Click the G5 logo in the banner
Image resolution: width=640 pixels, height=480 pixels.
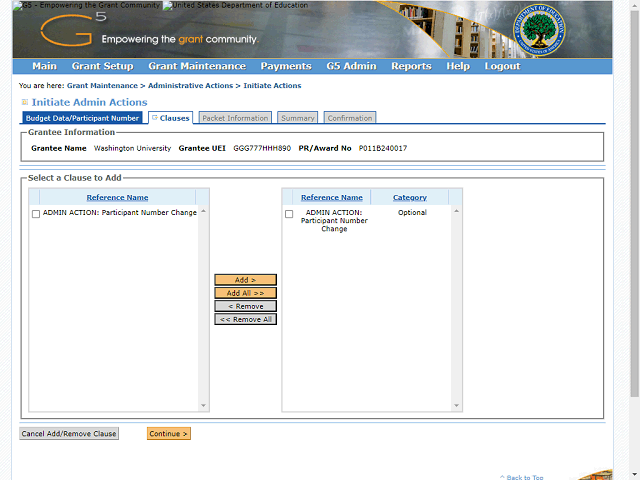coord(73,29)
